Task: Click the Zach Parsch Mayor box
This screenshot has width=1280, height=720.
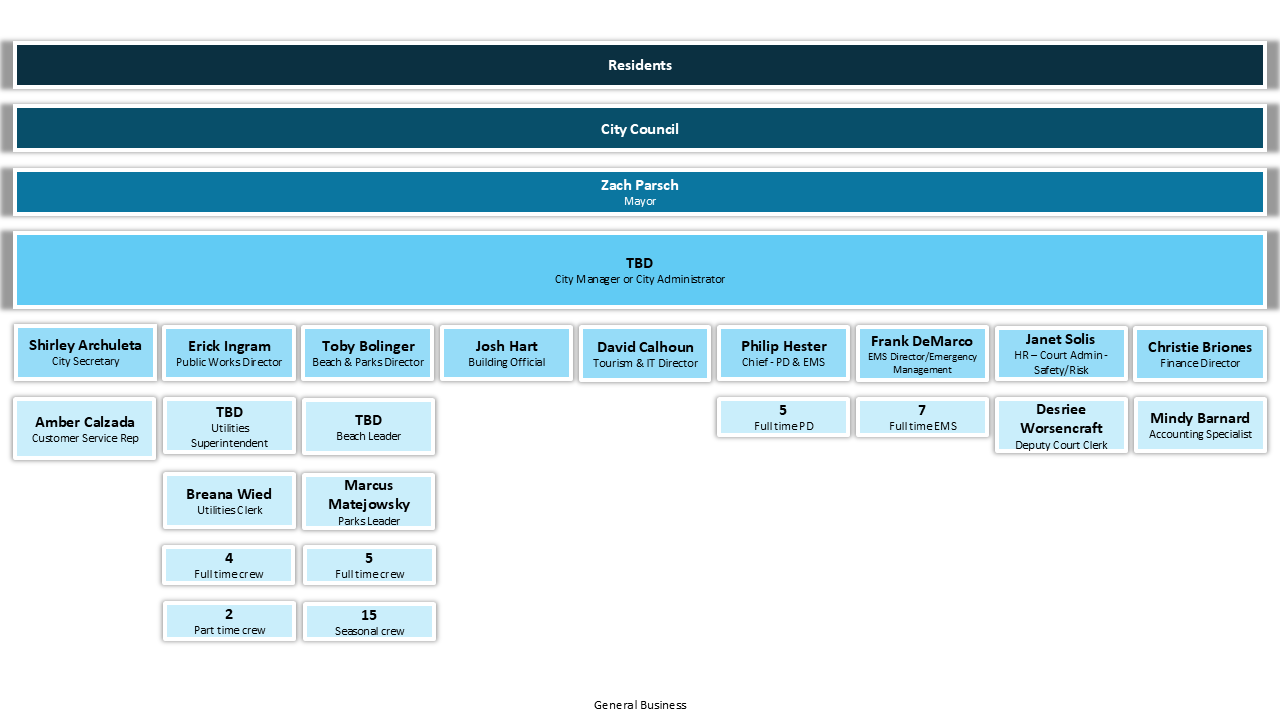Action: coord(640,192)
